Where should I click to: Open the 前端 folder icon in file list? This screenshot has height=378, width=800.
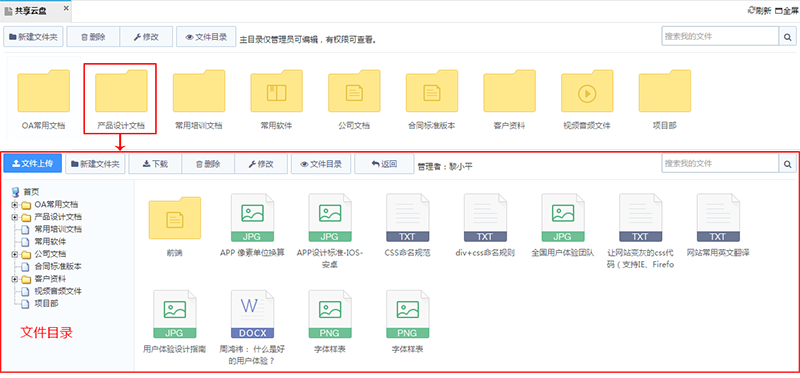point(174,217)
